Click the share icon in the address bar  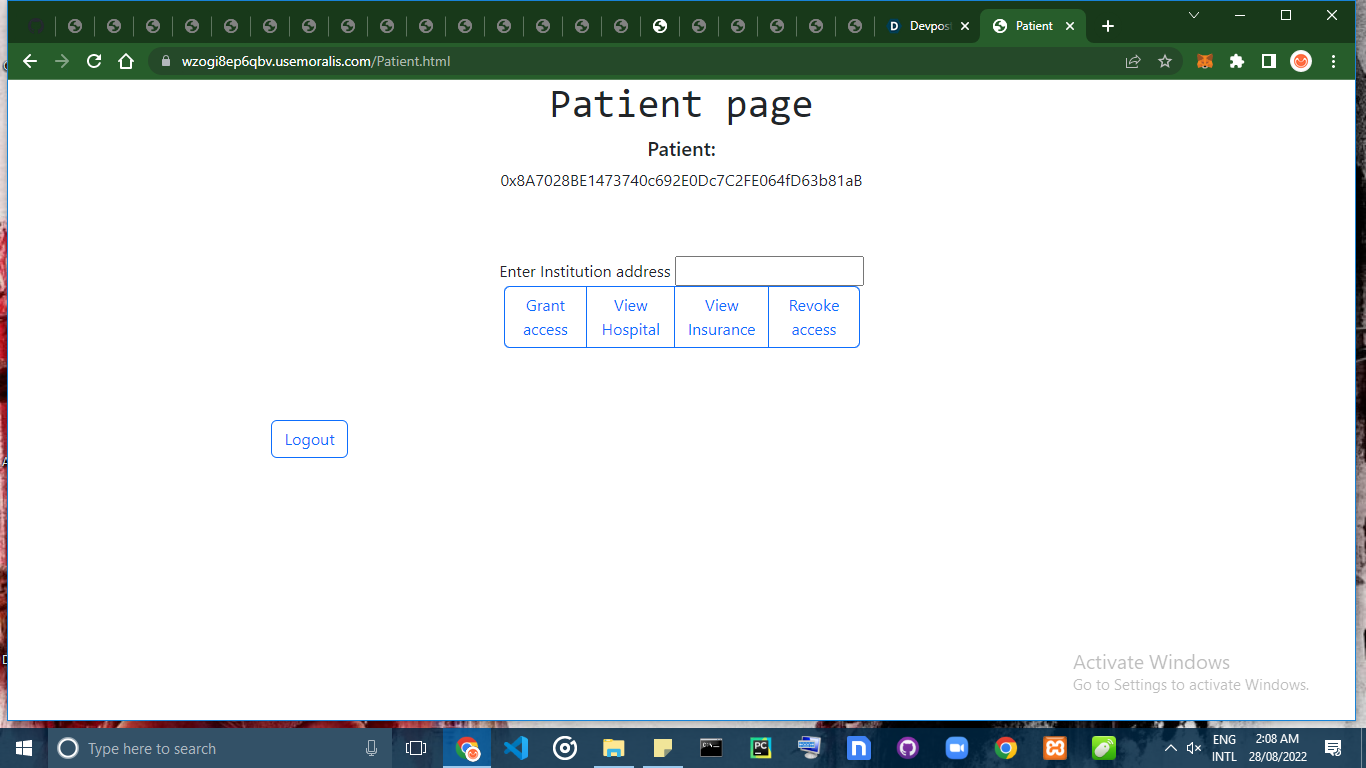pos(1132,61)
